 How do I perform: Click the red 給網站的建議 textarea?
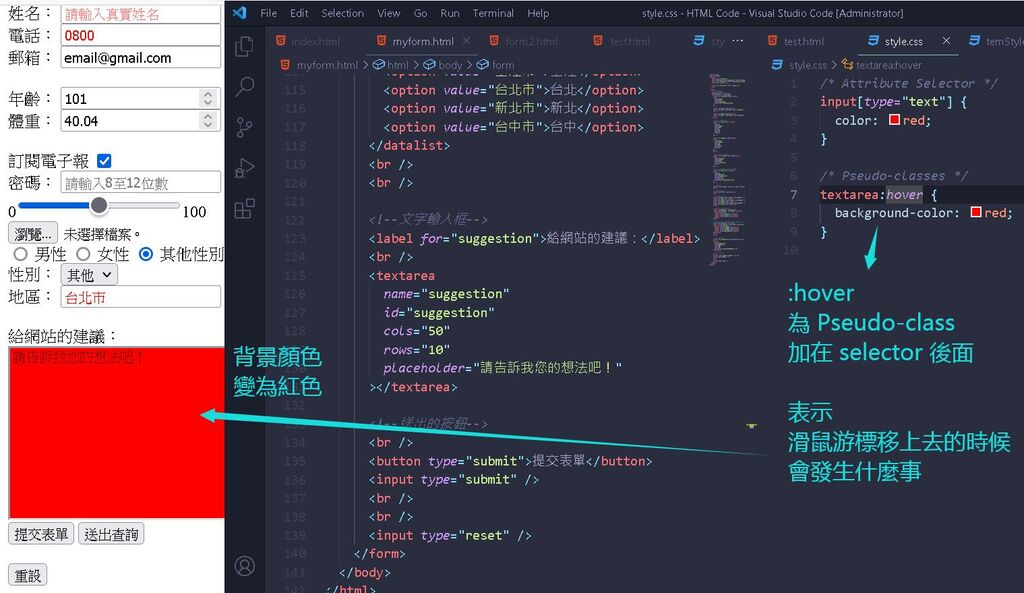pyautogui.click(x=116, y=433)
